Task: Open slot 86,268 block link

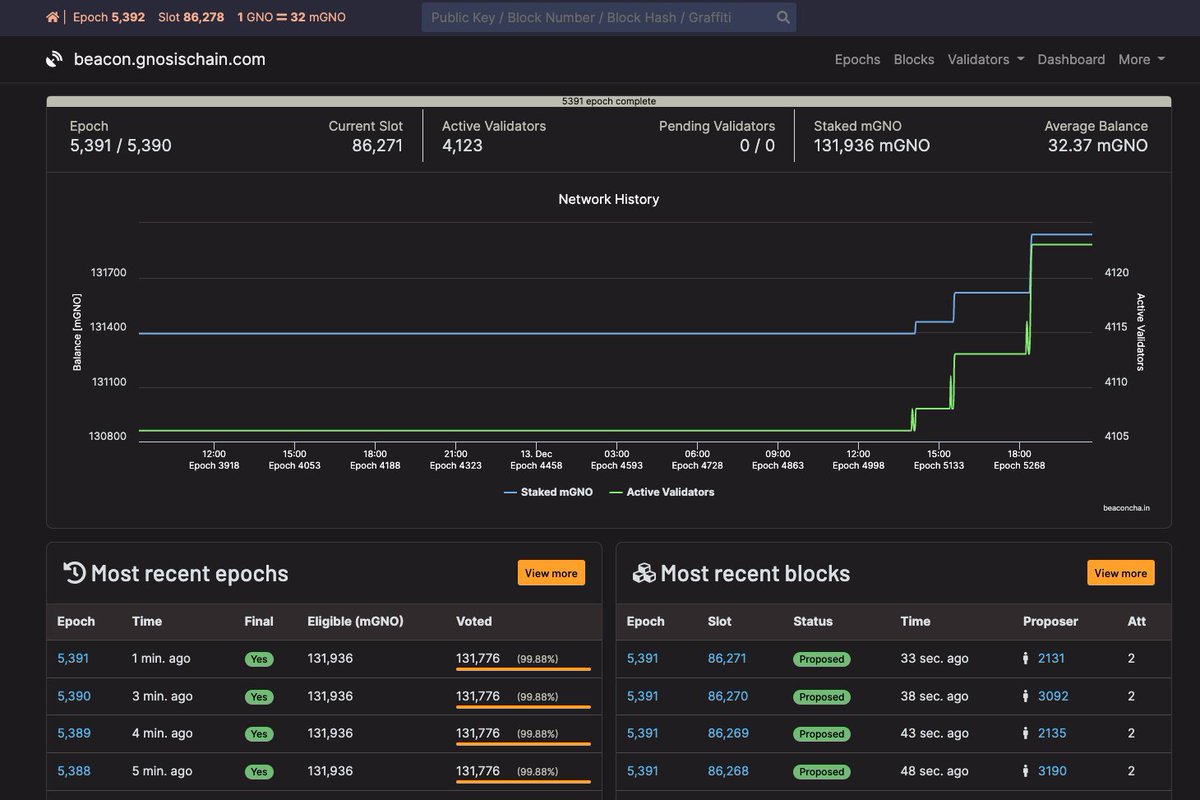Action: [x=727, y=771]
